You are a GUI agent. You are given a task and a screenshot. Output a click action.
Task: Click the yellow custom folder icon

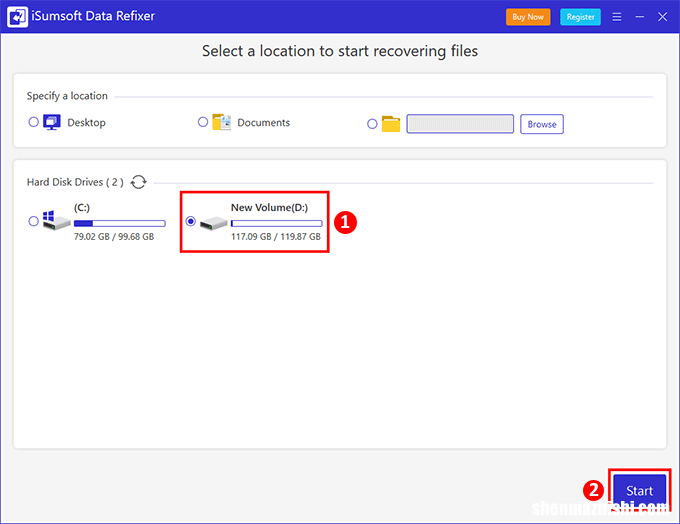coord(391,124)
